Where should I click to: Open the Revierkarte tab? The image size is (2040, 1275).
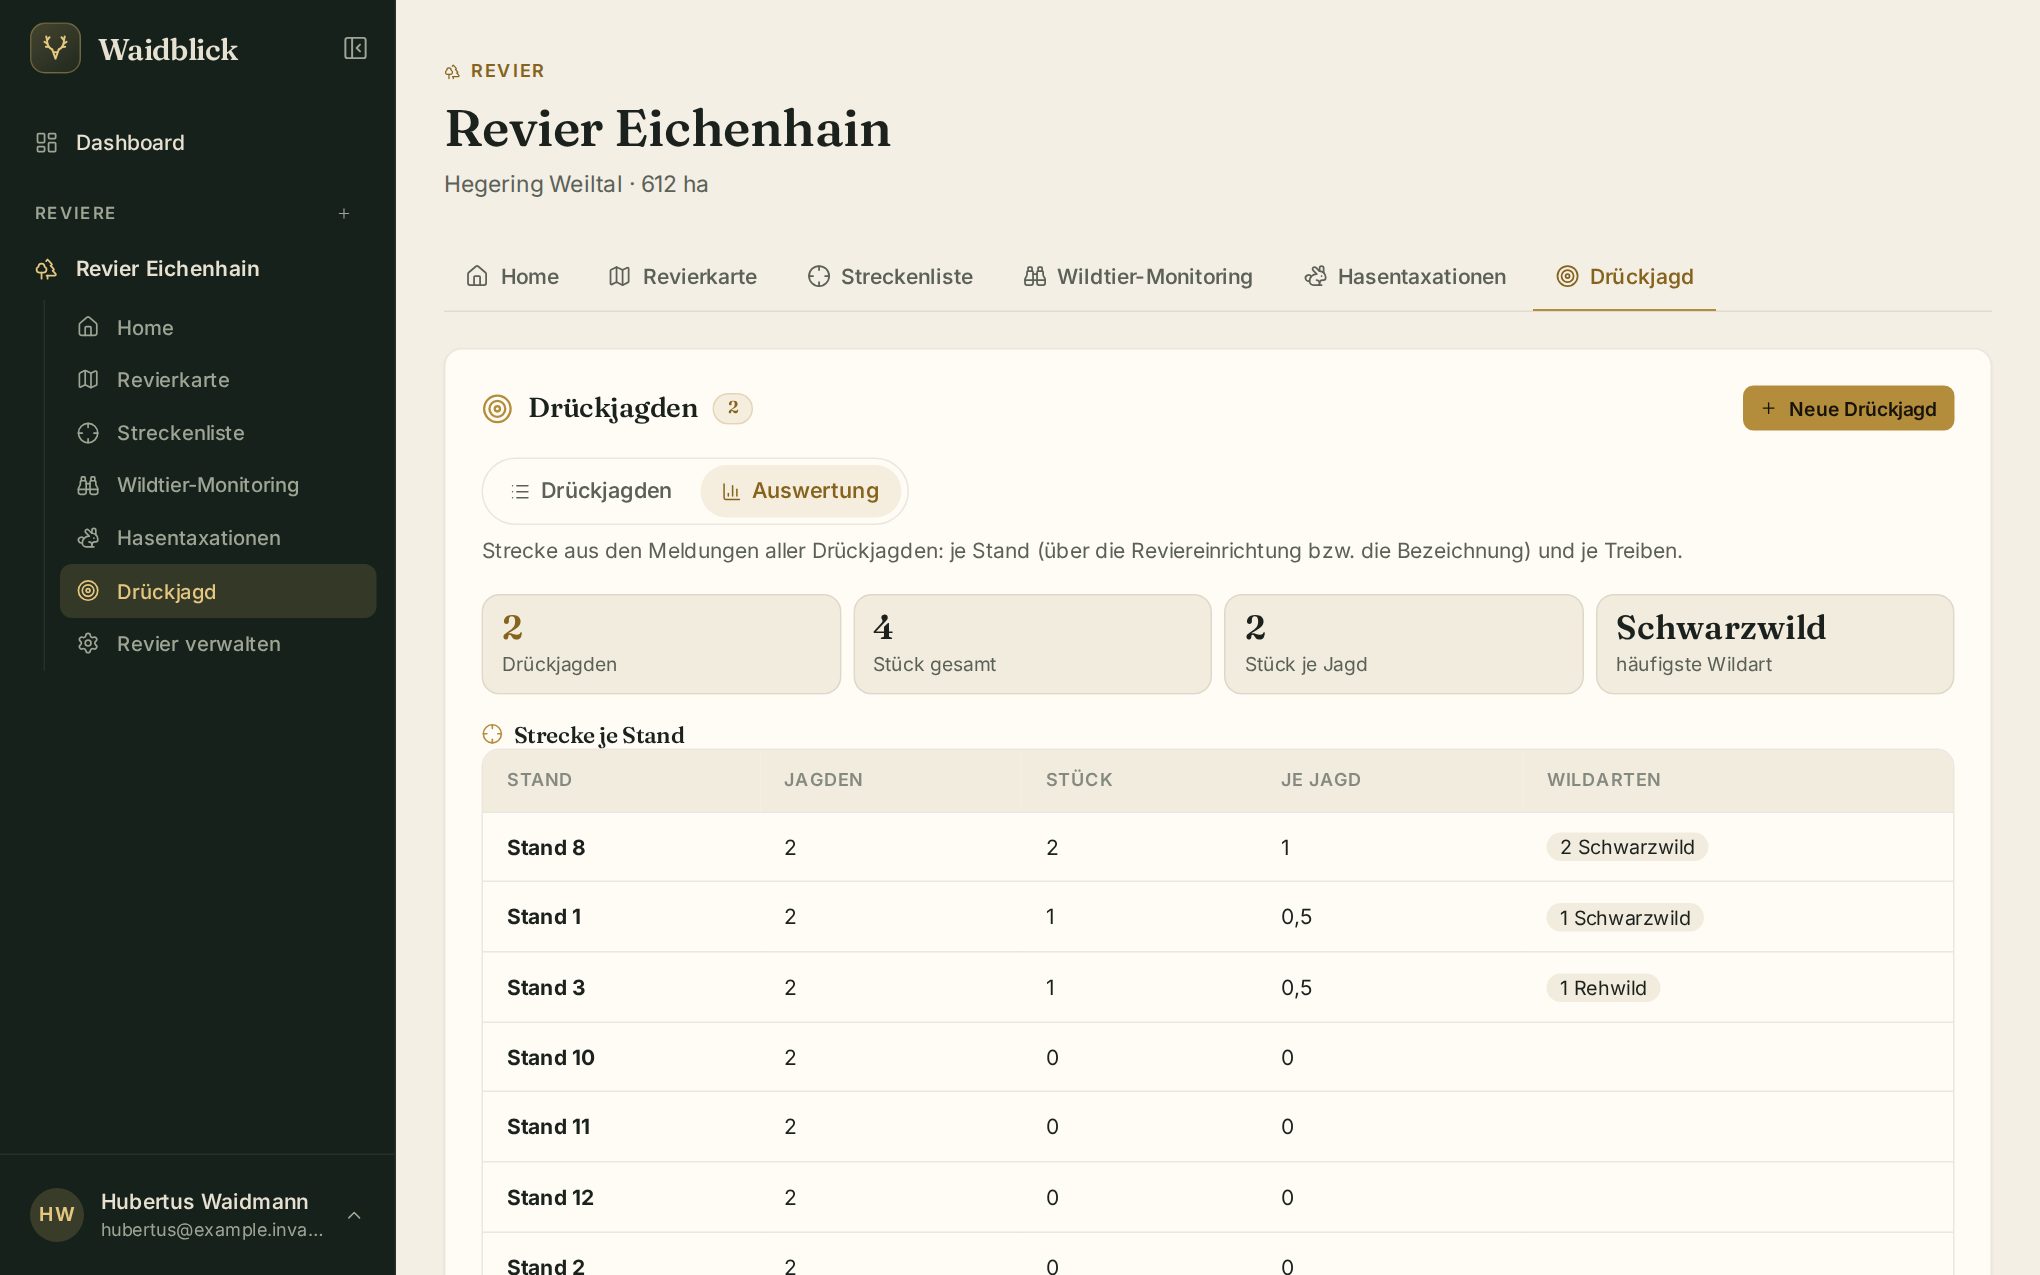(x=683, y=276)
